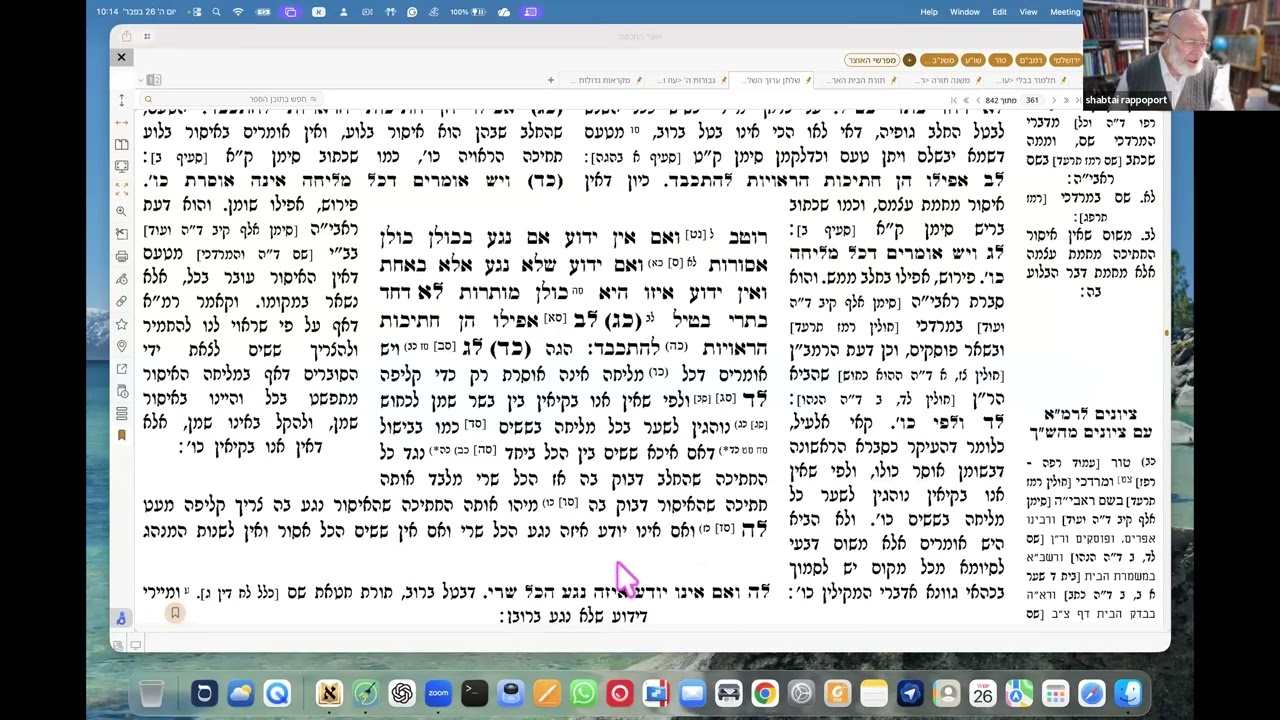Click the small bookmark icon at page bottom-left
This screenshot has height=720, width=1280.
[175, 613]
